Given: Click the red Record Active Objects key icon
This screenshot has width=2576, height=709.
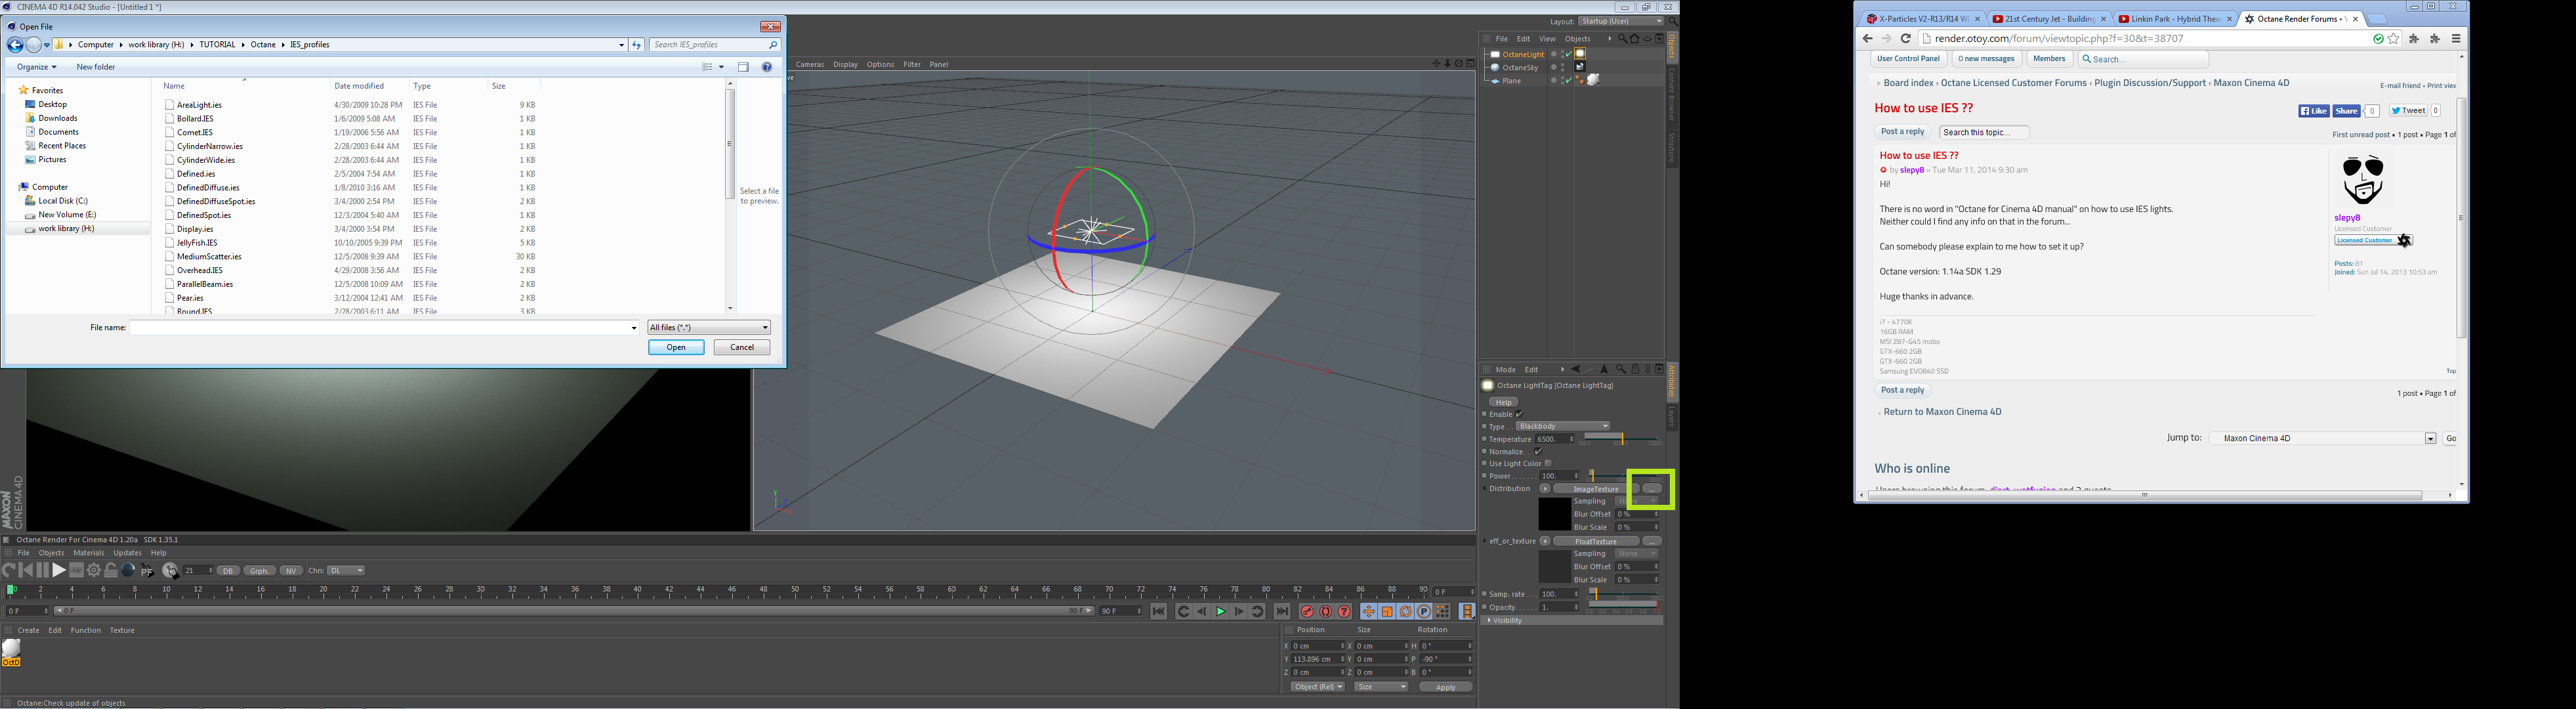Looking at the screenshot, I should pos(1307,612).
